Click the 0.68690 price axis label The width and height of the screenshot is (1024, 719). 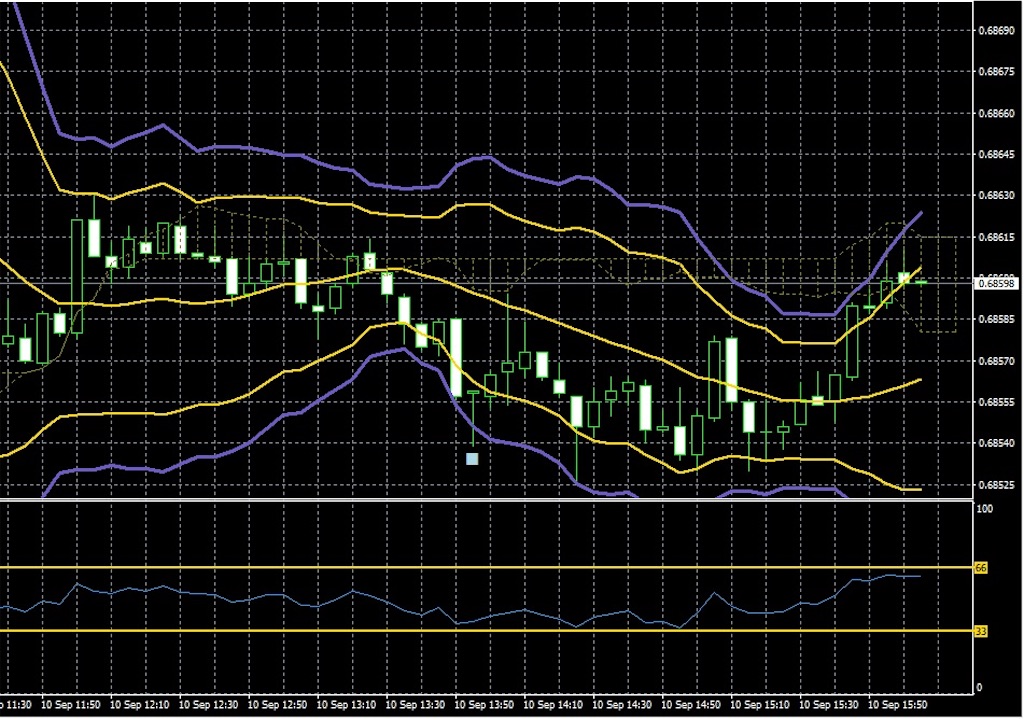pyautogui.click(x=997, y=30)
